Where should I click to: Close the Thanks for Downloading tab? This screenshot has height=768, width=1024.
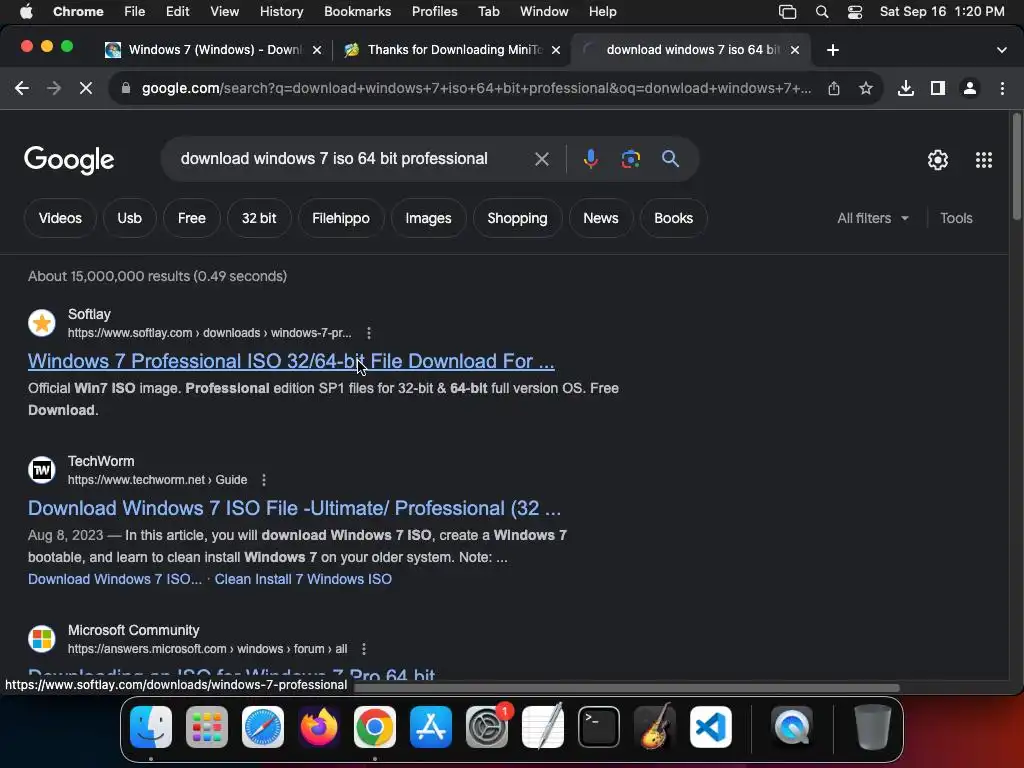click(x=556, y=50)
